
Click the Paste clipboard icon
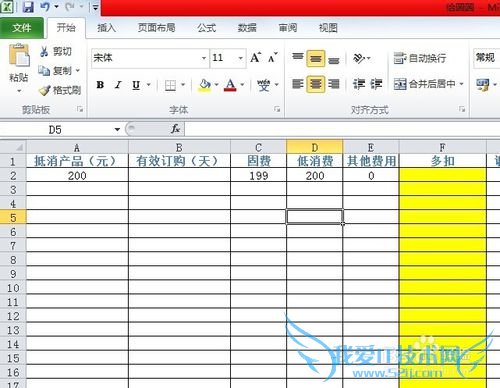[x=19, y=55]
